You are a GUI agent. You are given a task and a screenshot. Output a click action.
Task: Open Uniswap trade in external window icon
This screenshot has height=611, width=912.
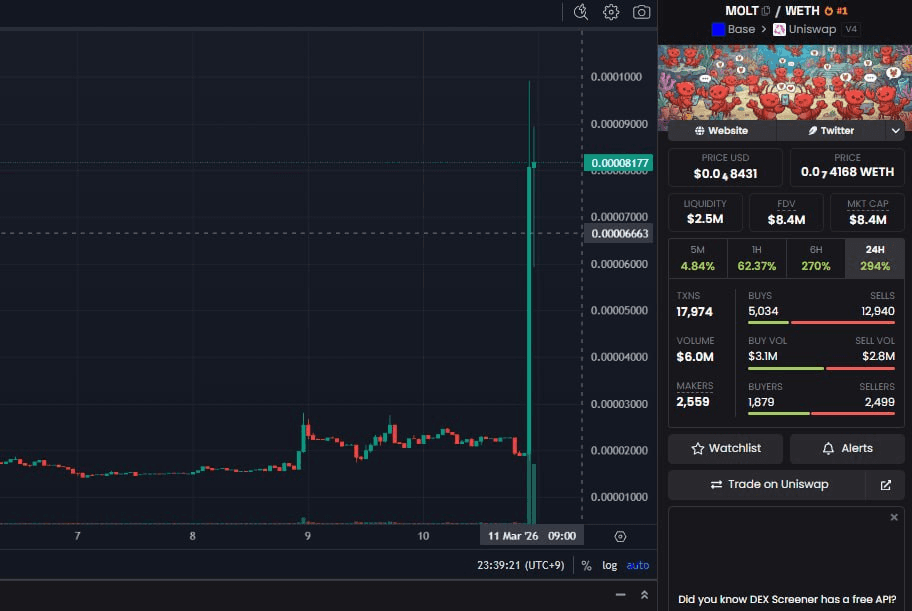click(x=885, y=485)
